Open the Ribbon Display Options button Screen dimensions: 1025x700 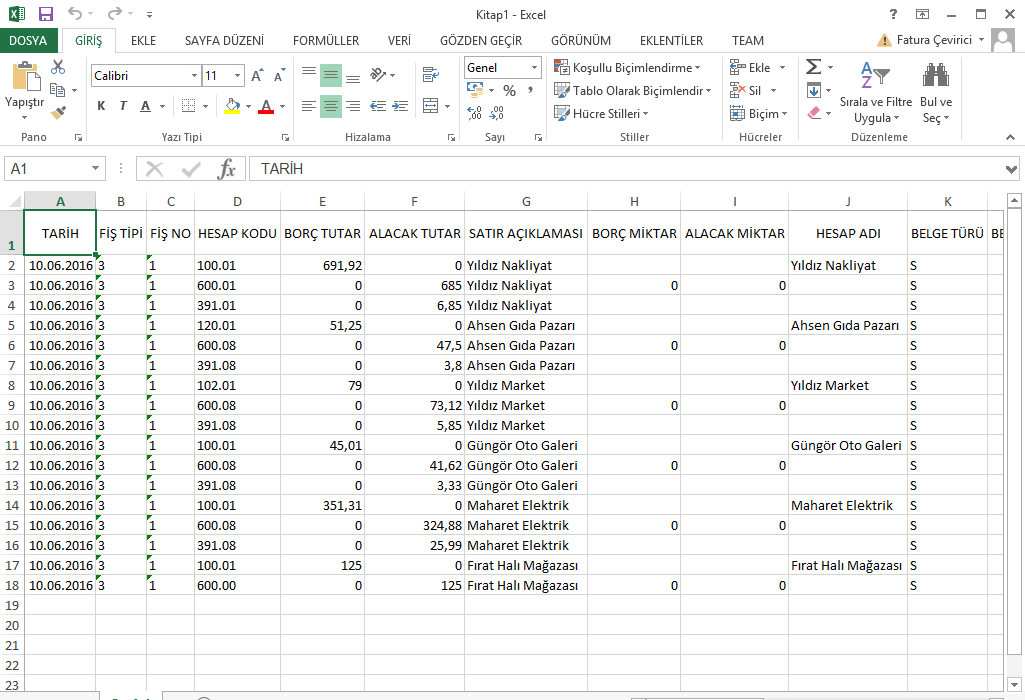pos(922,14)
